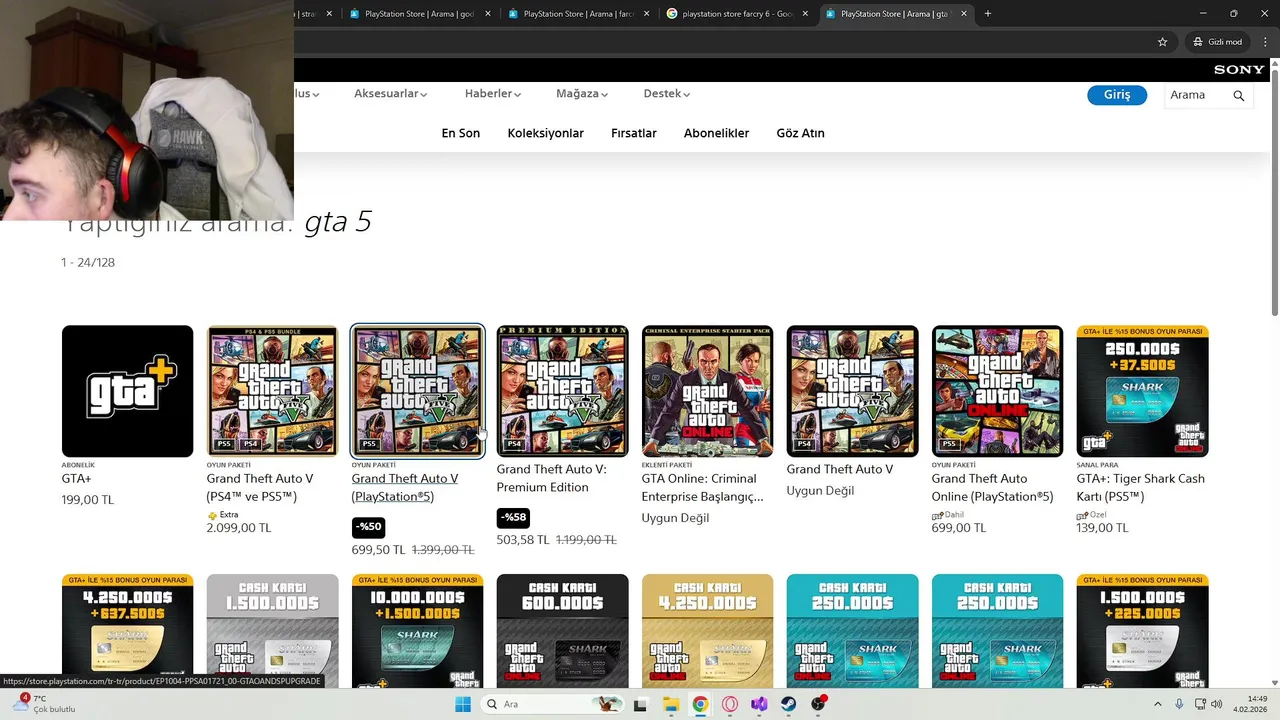Screen dimensions: 1280x720
Task: Open Steam from the taskbar
Action: [x=789, y=704]
